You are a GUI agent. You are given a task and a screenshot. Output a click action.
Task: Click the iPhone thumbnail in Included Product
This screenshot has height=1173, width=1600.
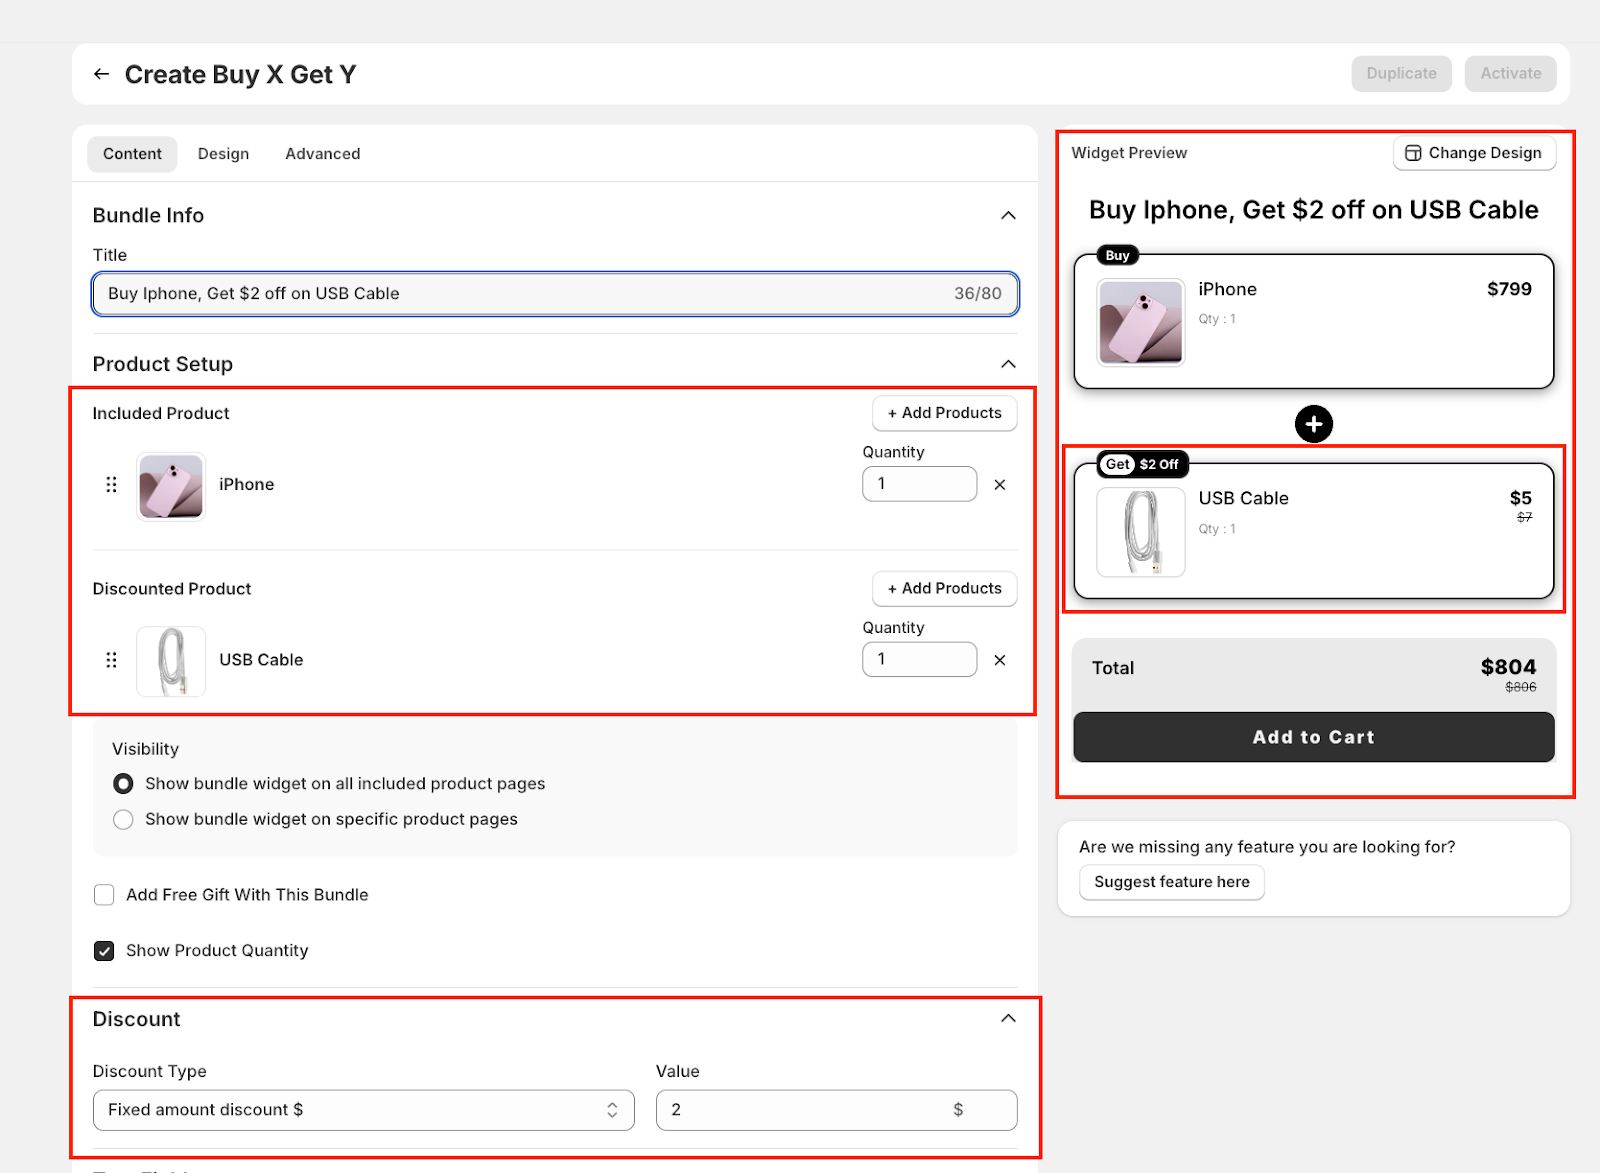click(x=171, y=486)
